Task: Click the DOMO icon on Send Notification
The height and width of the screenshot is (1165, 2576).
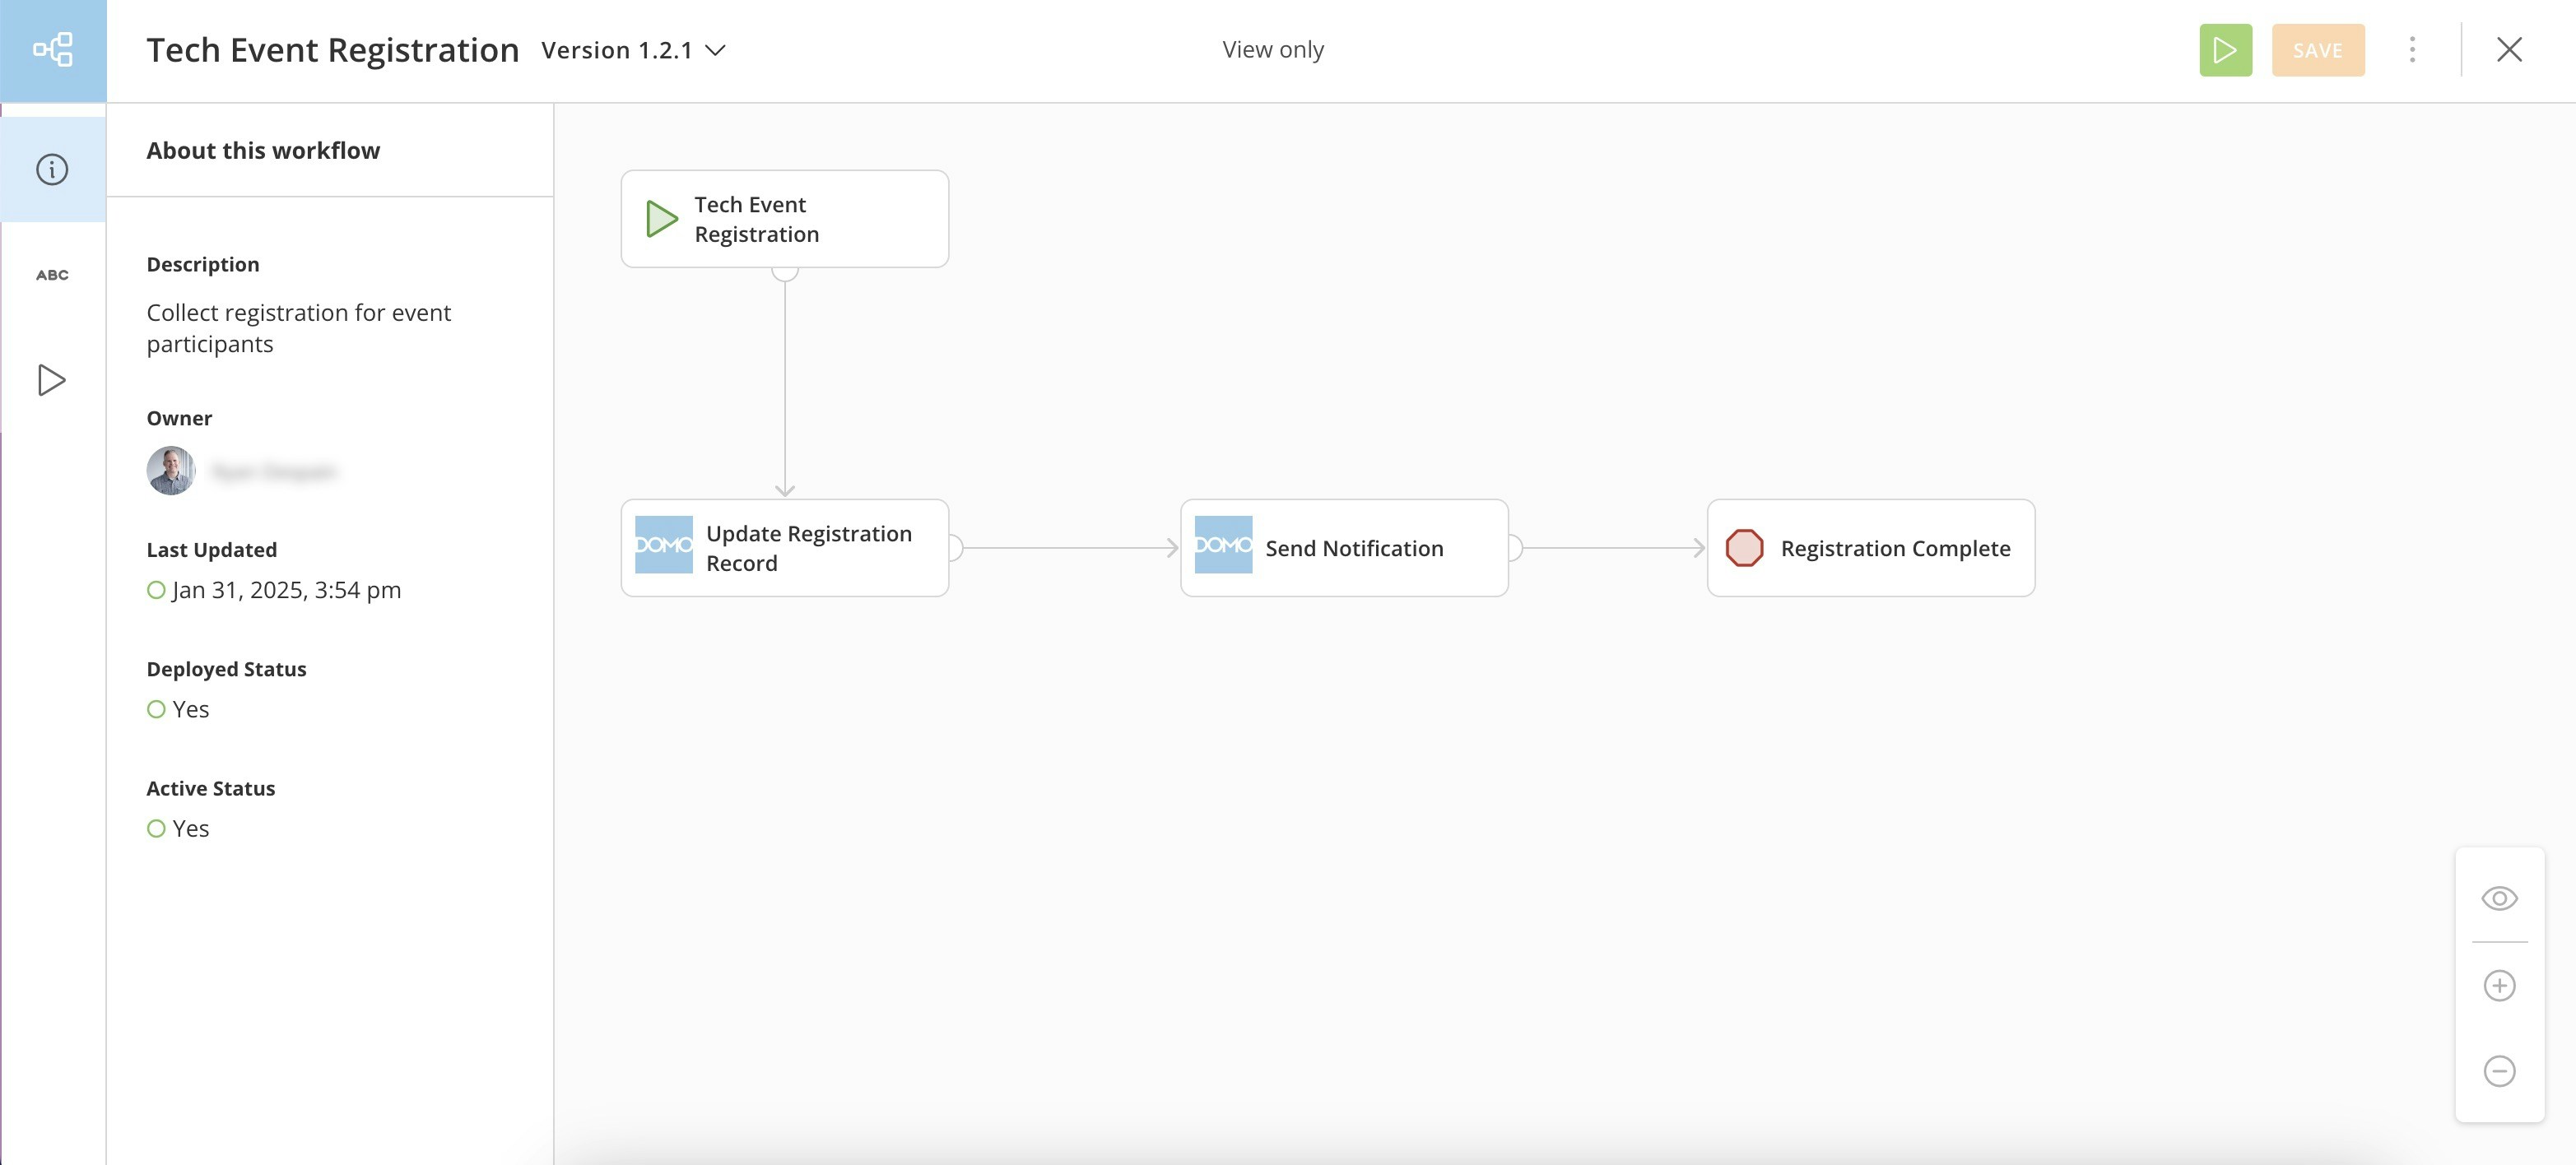Action: pyautogui.click(x=1223, y=545)
